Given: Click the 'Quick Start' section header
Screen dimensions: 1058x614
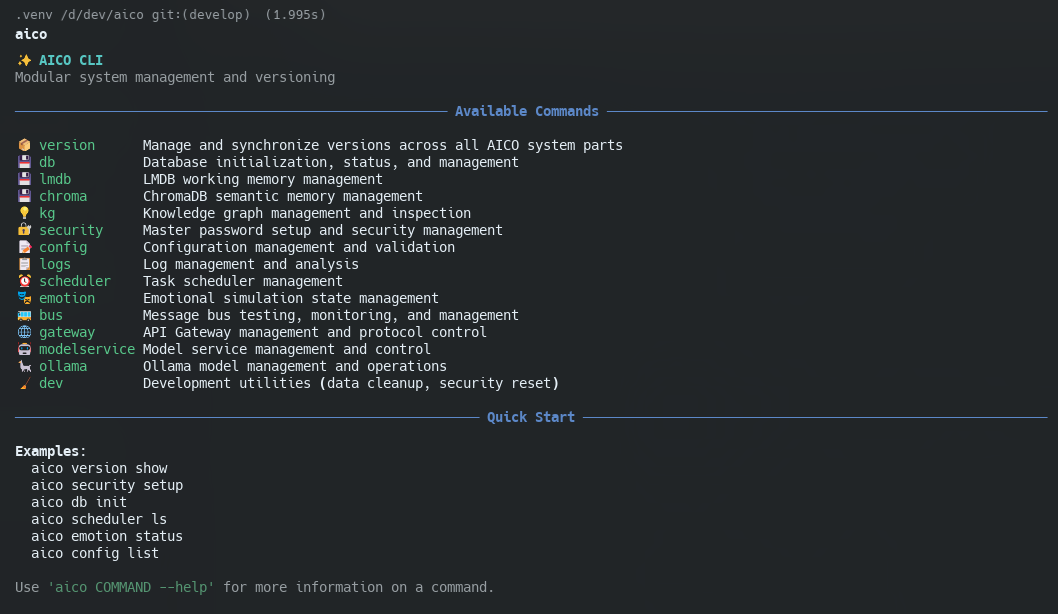Looking at the screenshot, I should click(x=531, y=417).
